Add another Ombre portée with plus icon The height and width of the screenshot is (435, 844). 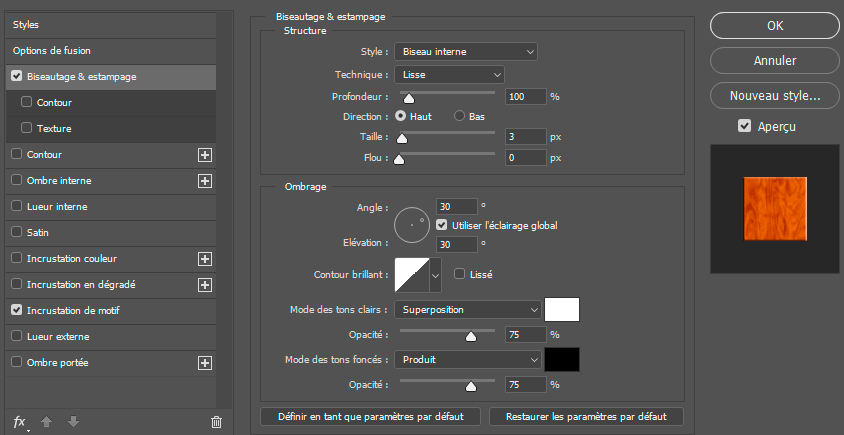(x=205, y=363)
